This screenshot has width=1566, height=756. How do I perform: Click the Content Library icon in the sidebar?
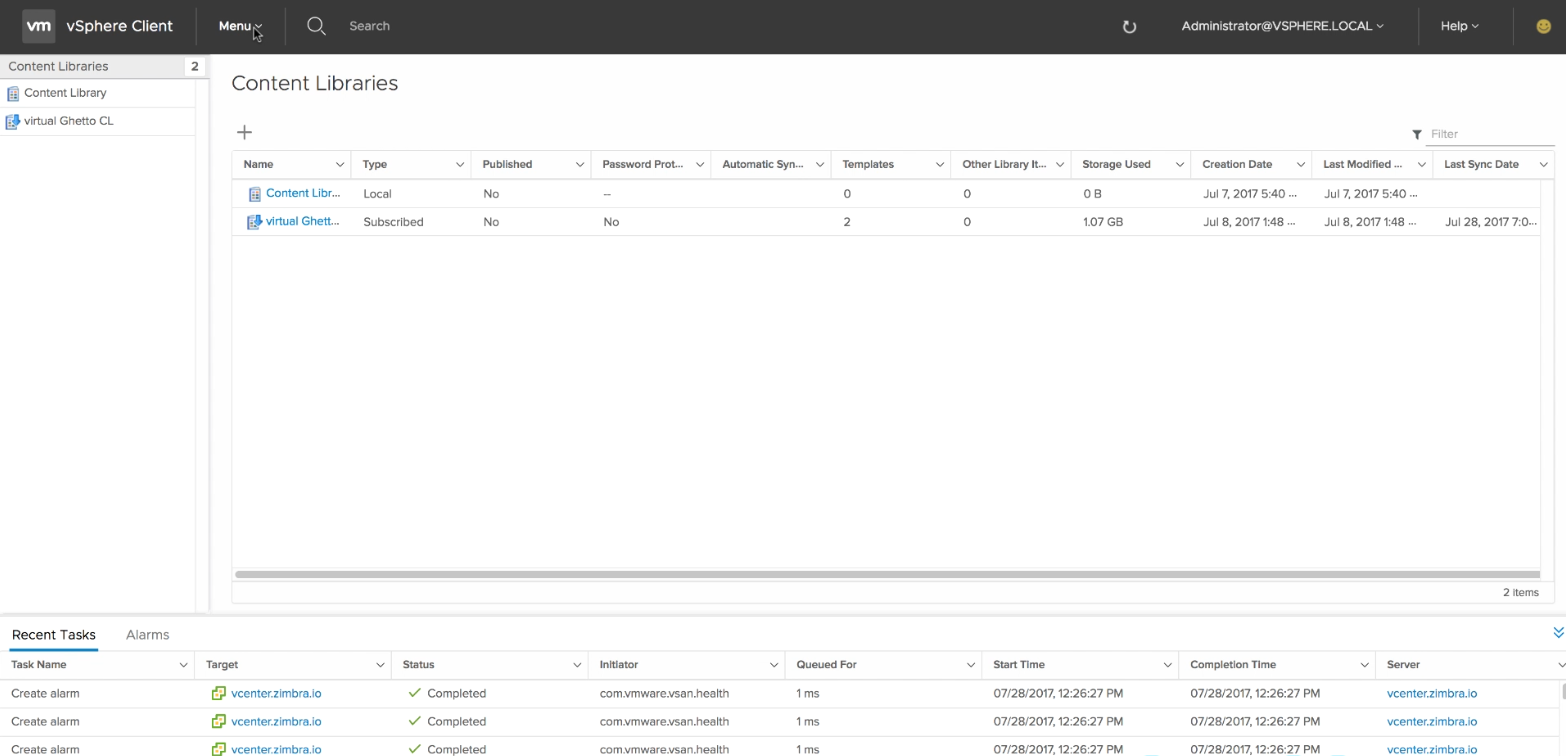coord(13,93)
